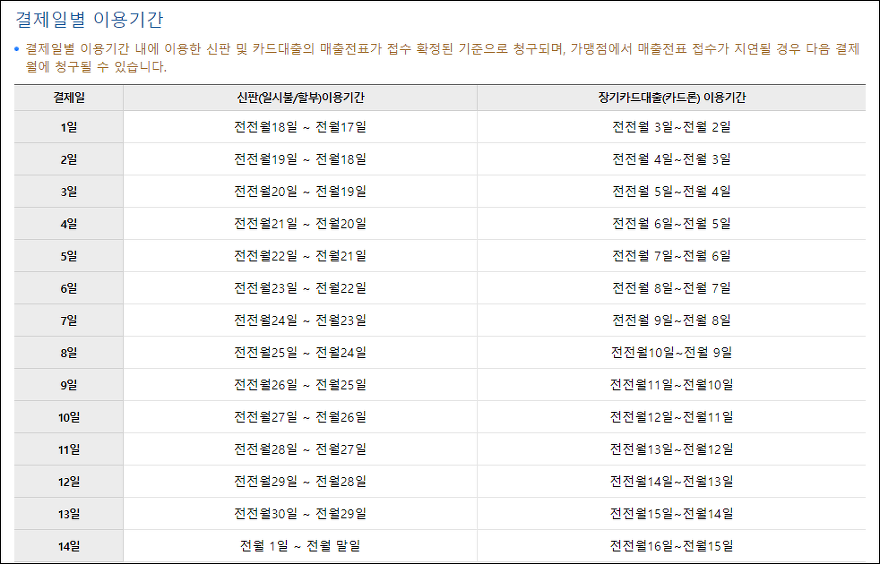Viewport: 880px width, 564px height.
Task: Click the card loan cell '전전월 7일~전월 6일'
Action: tap(672, 256)
